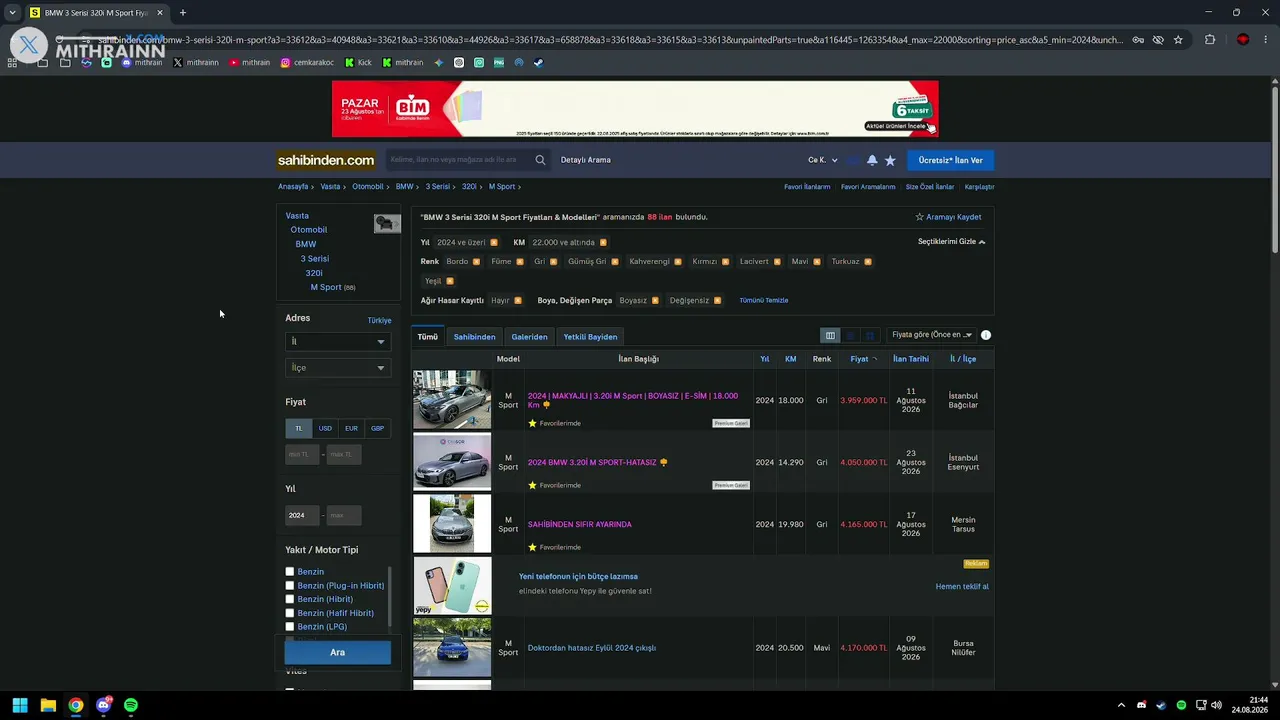Click the Ara search button
The image size is (1280, 720).
[337, 653]
